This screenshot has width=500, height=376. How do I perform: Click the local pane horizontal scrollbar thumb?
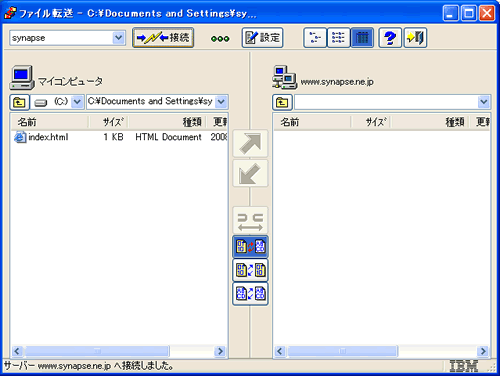(97, 351)
